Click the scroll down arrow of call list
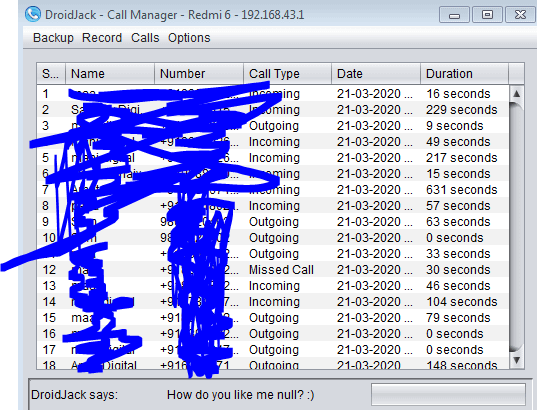This screenshot has width=537, height=410. point(517,360)
